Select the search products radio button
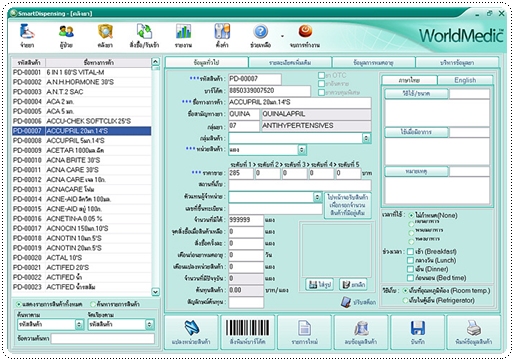Viewport: 514px width, 361px height. 93,304
